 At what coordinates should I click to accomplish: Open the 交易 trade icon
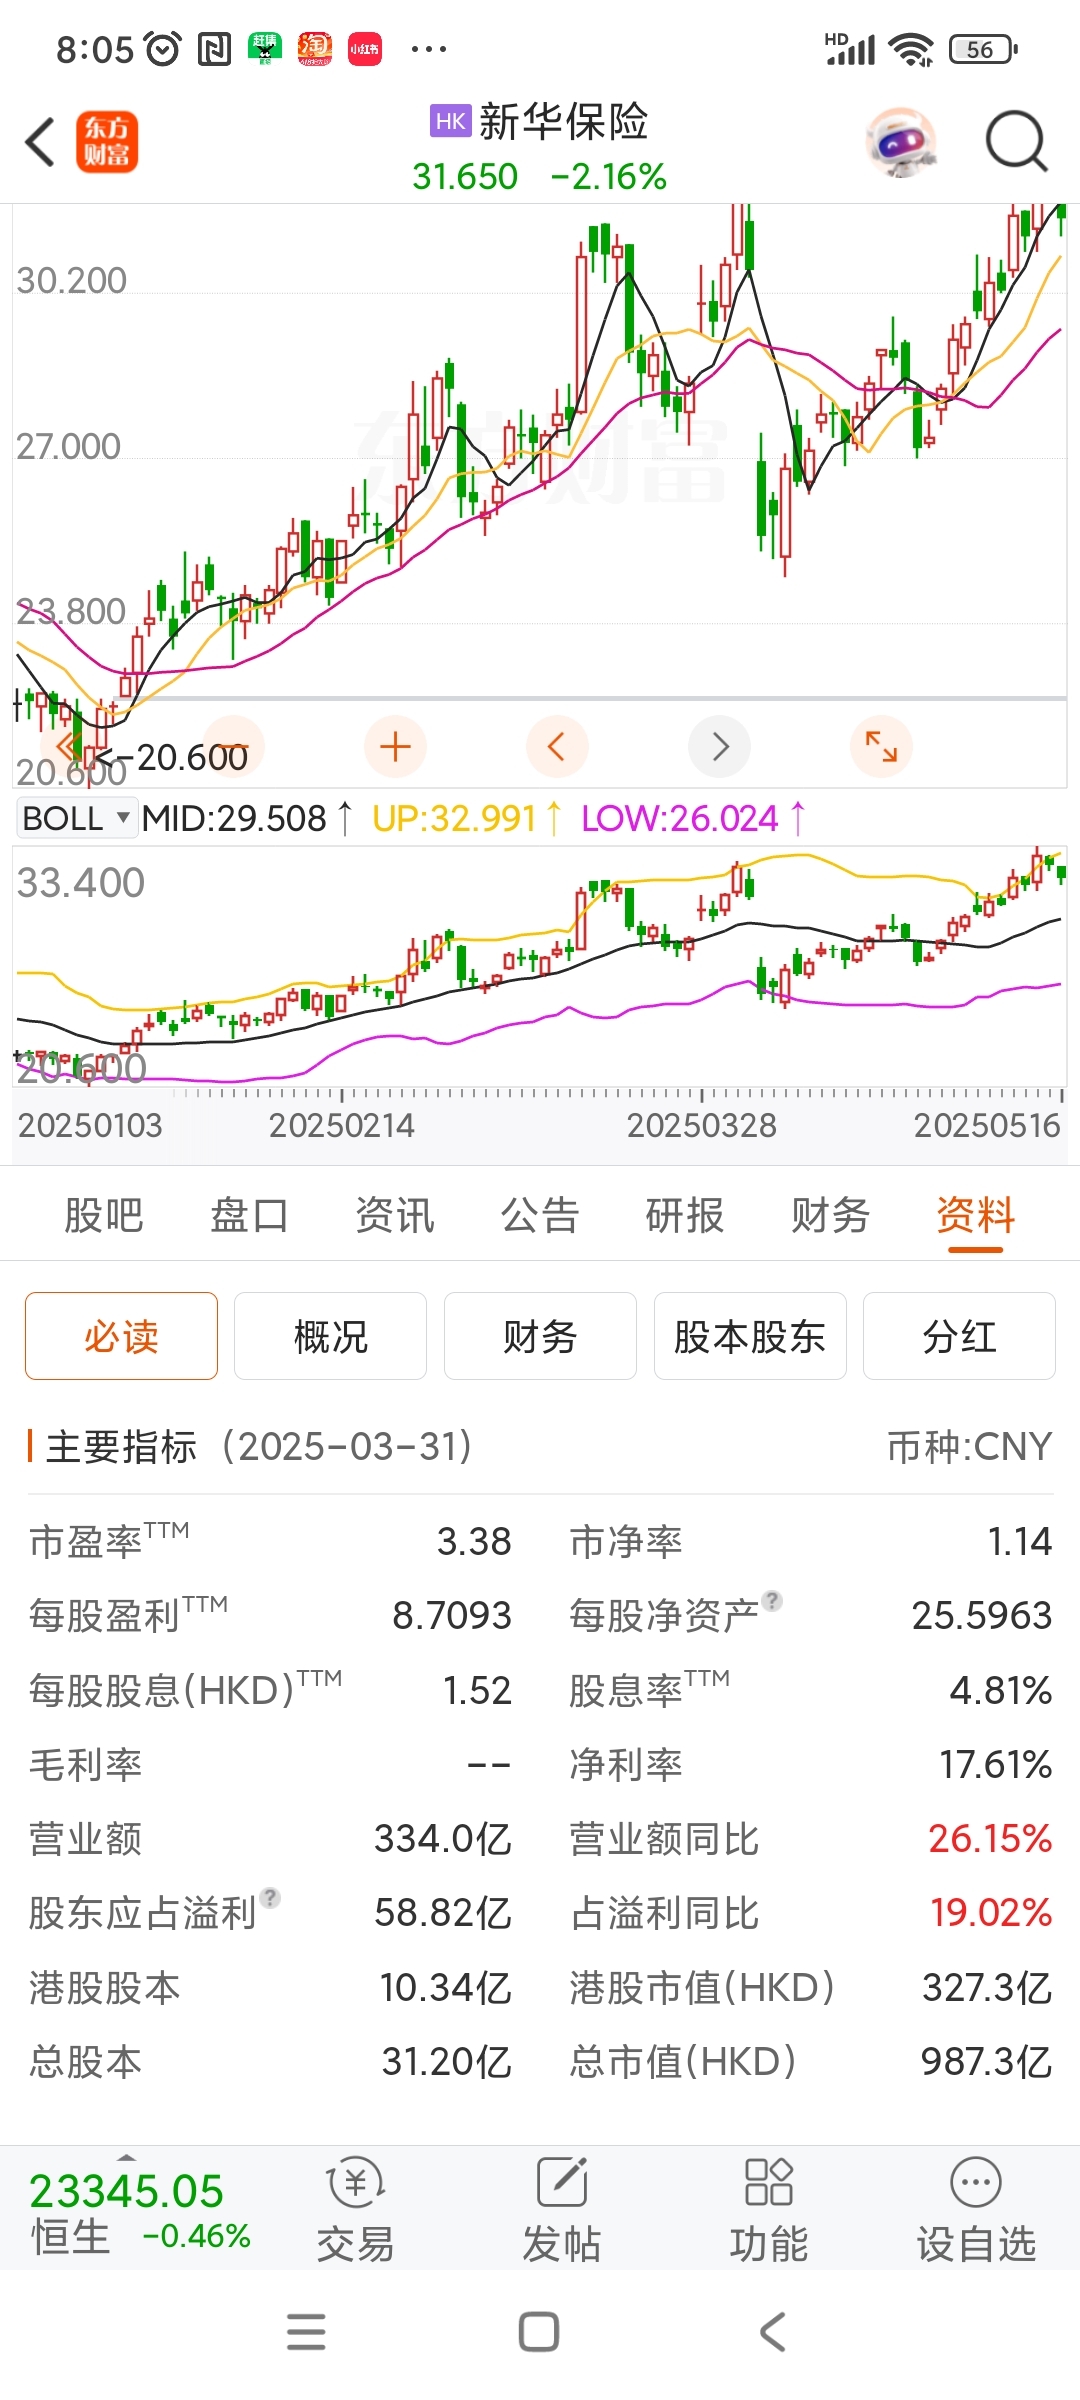[x=355, y=2210]
